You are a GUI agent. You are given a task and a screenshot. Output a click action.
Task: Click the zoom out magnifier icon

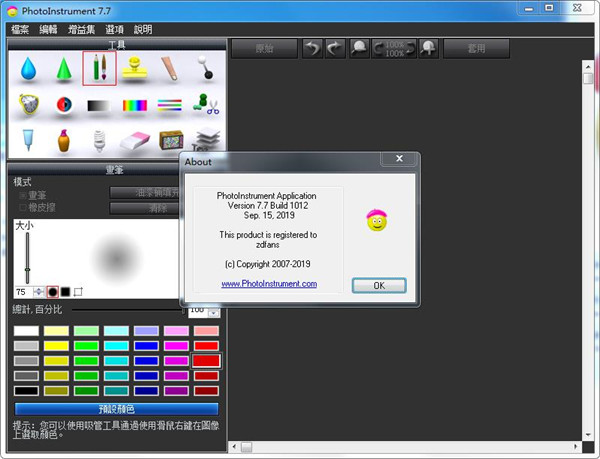coord(359,49)
